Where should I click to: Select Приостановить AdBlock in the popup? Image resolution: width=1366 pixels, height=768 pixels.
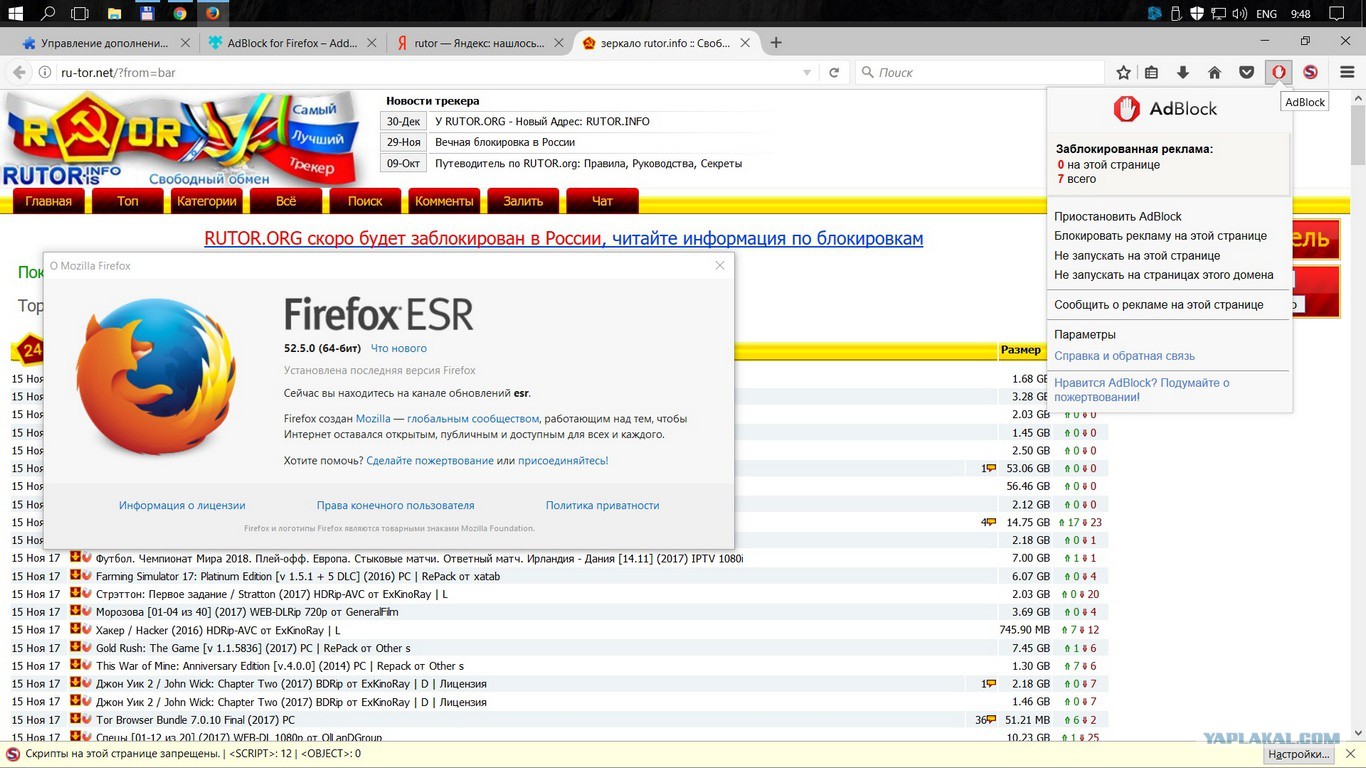click(1118, 216)
